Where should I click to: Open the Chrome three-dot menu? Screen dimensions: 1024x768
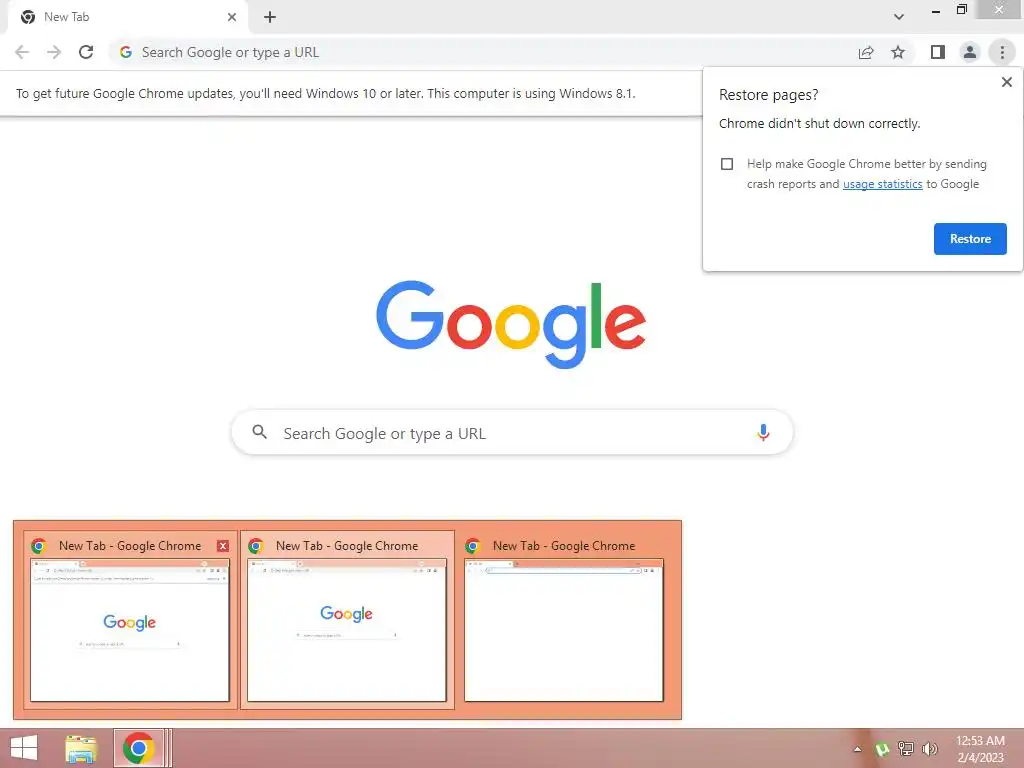point(1002,52)
